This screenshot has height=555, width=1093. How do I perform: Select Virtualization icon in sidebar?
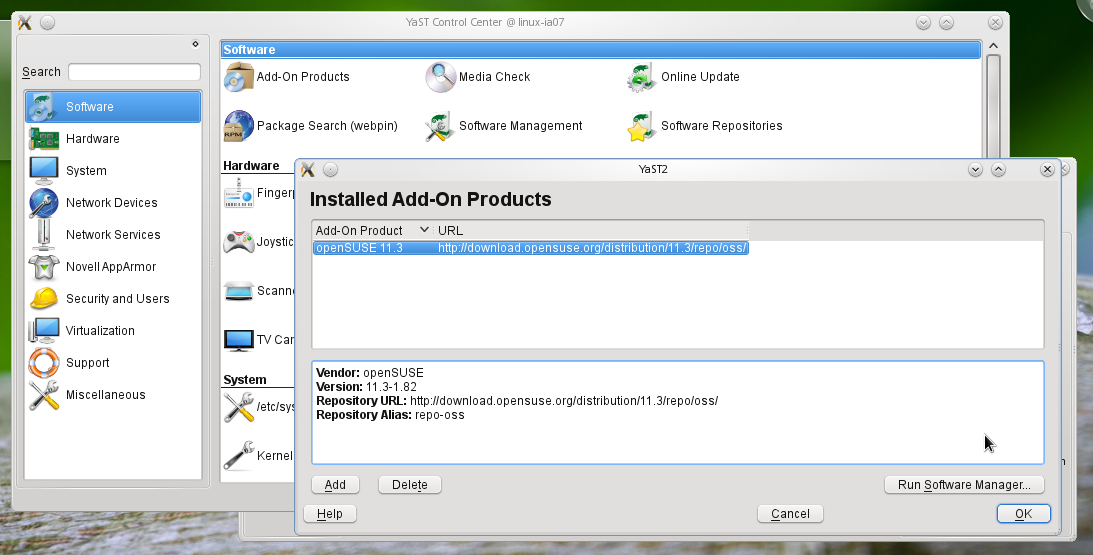(44, 330)
